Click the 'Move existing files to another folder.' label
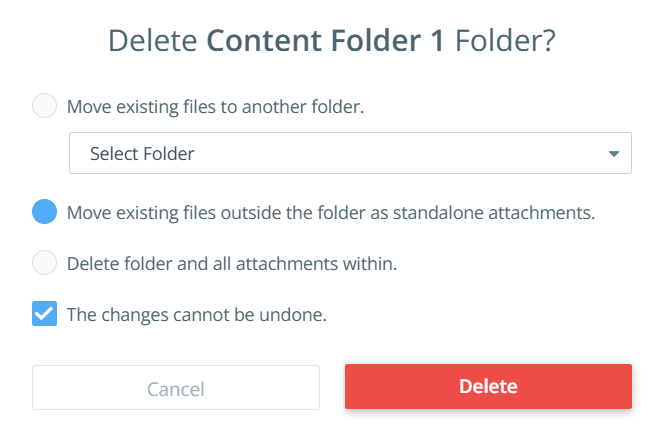This screenshot has height=433, width=660. pyautogui.click(x=214, y=106)
